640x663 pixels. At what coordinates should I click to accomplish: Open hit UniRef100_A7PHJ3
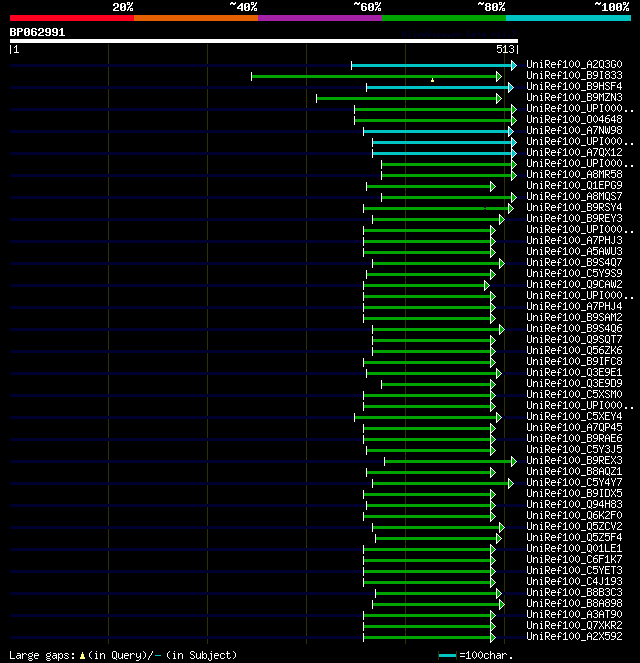click(574, 240)
